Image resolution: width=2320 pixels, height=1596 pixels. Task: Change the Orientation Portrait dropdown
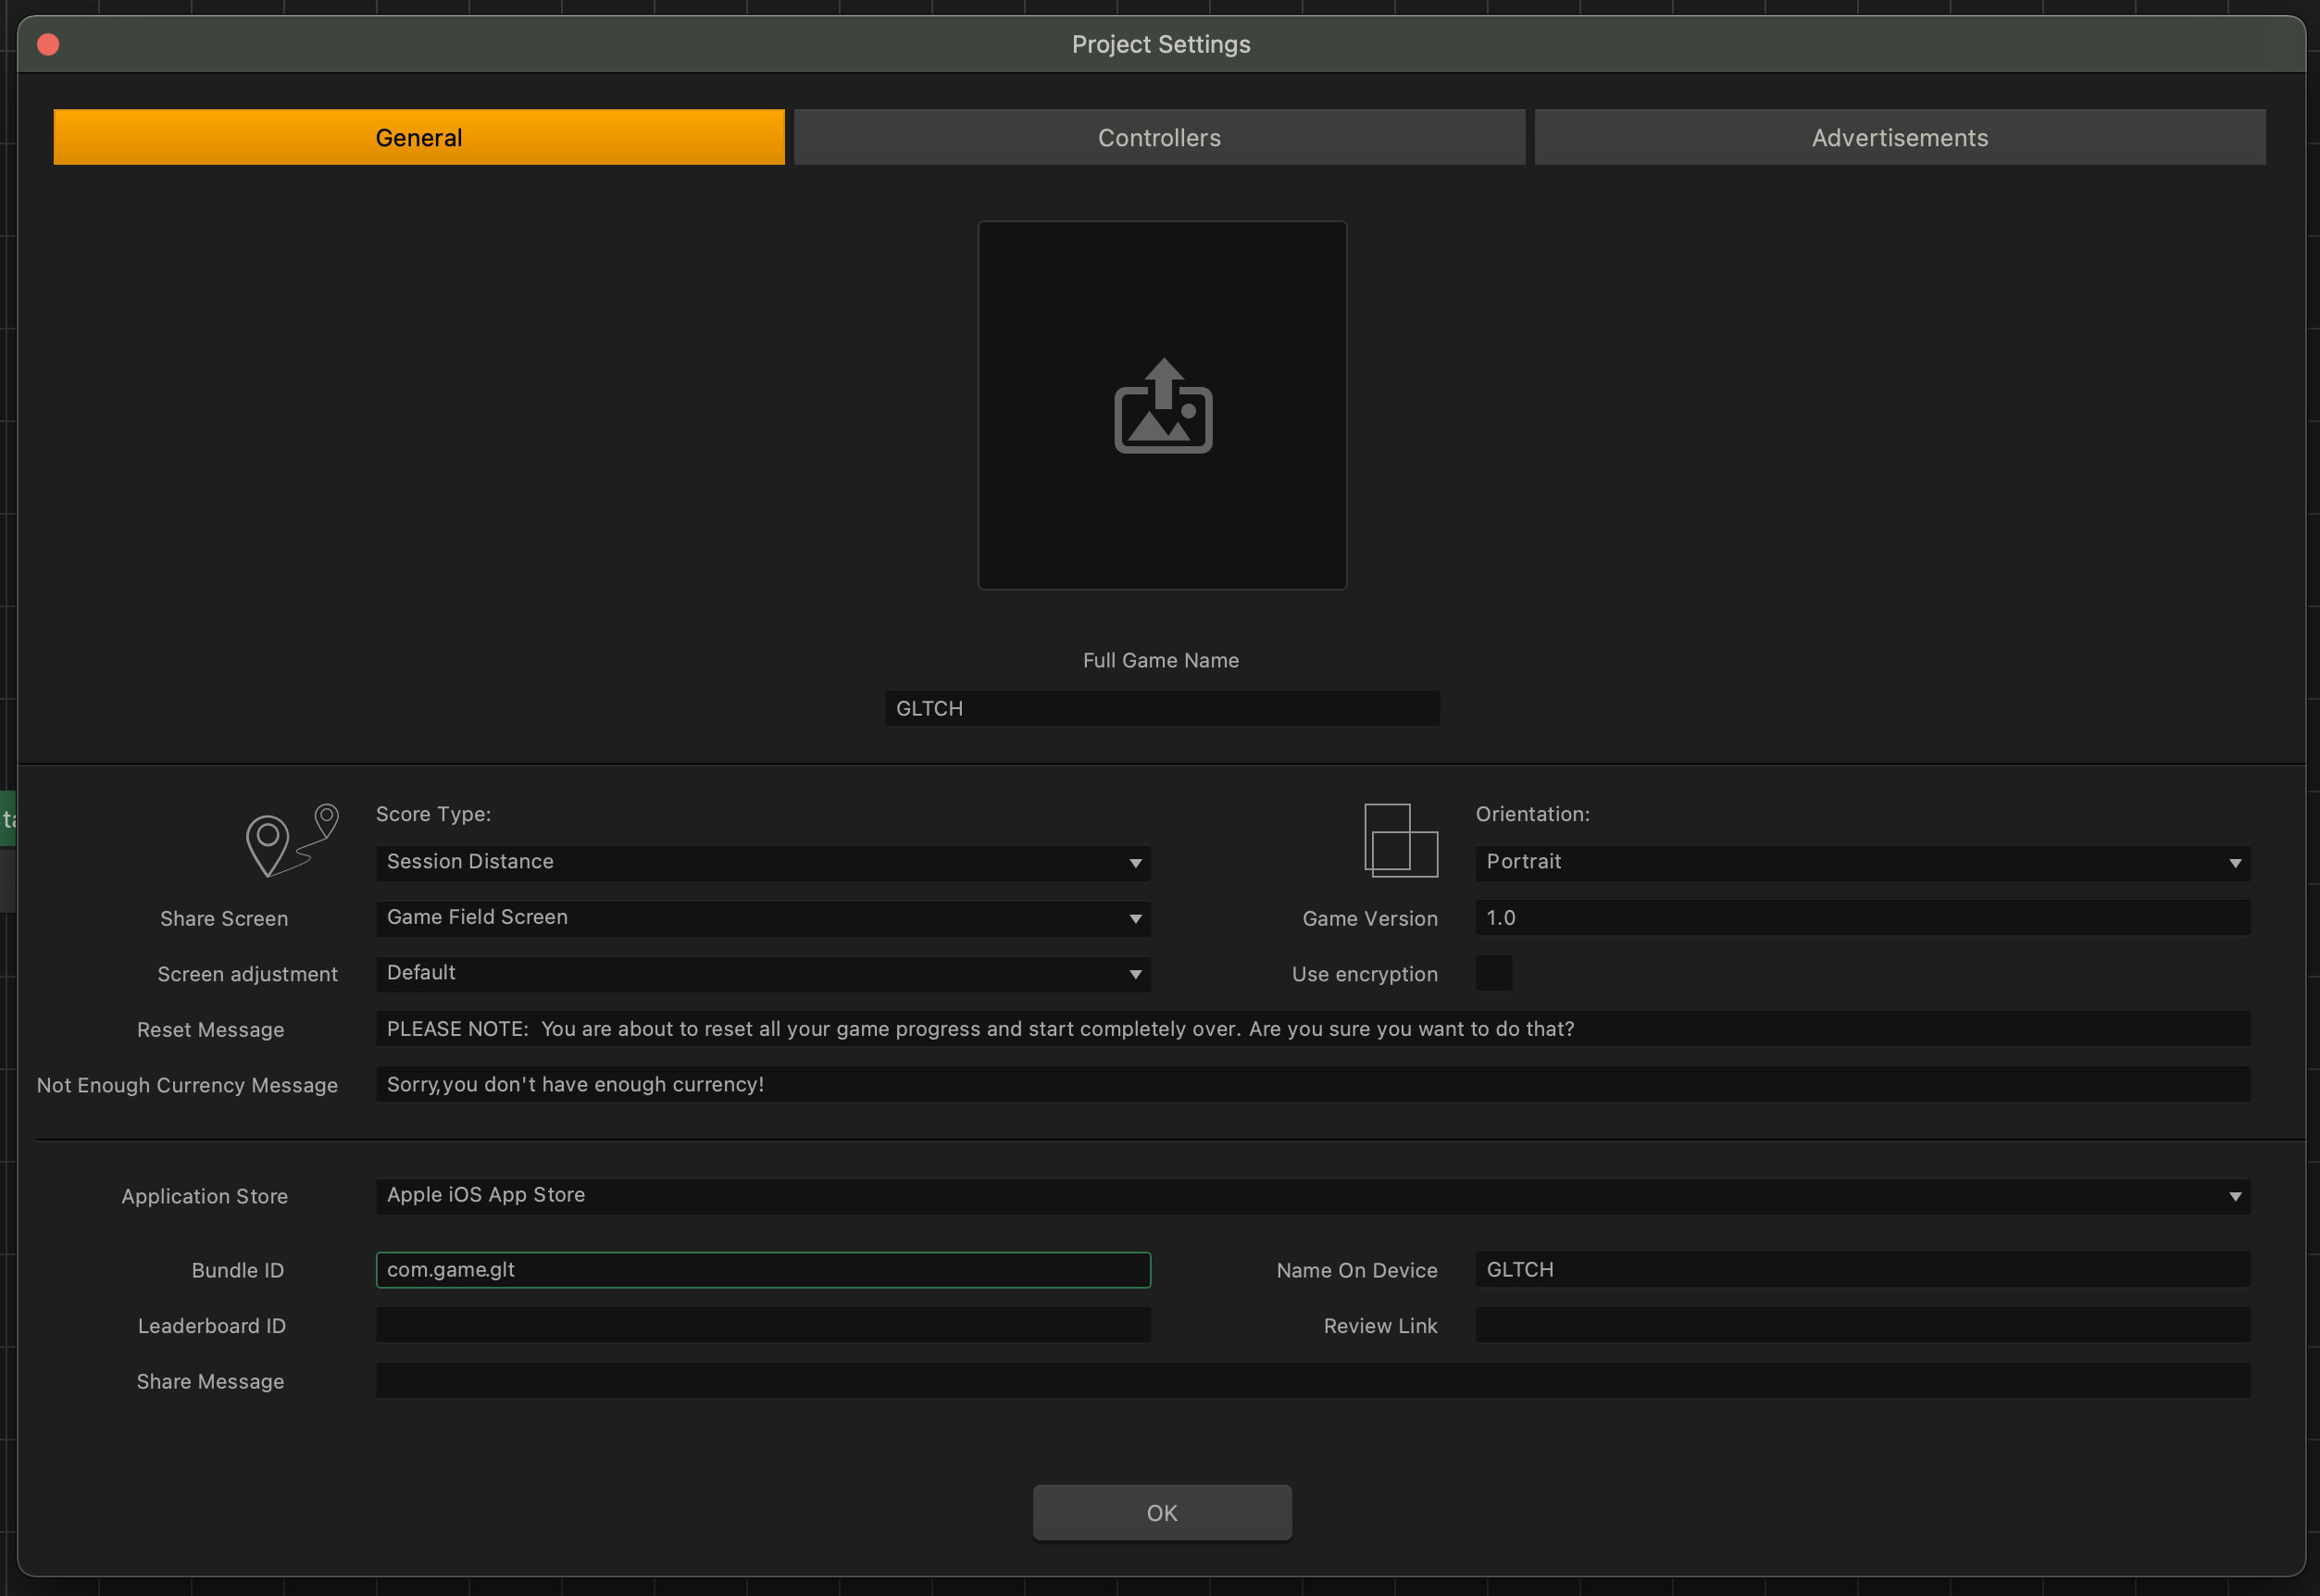click(1862, 862)
